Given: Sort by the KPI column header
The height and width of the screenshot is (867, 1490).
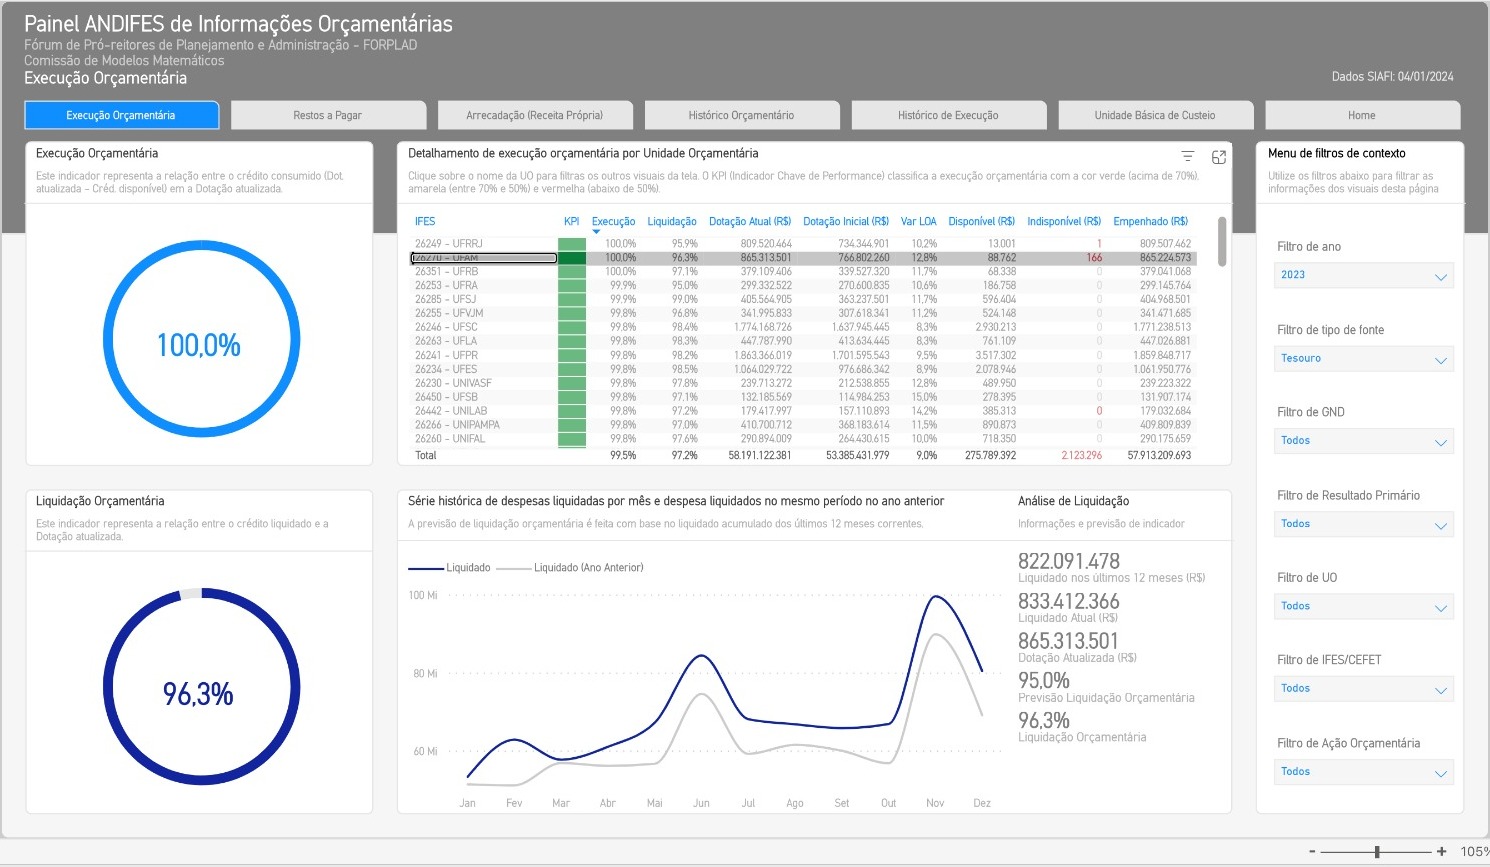Looking at the screenshot, I should tap(571, 221).
